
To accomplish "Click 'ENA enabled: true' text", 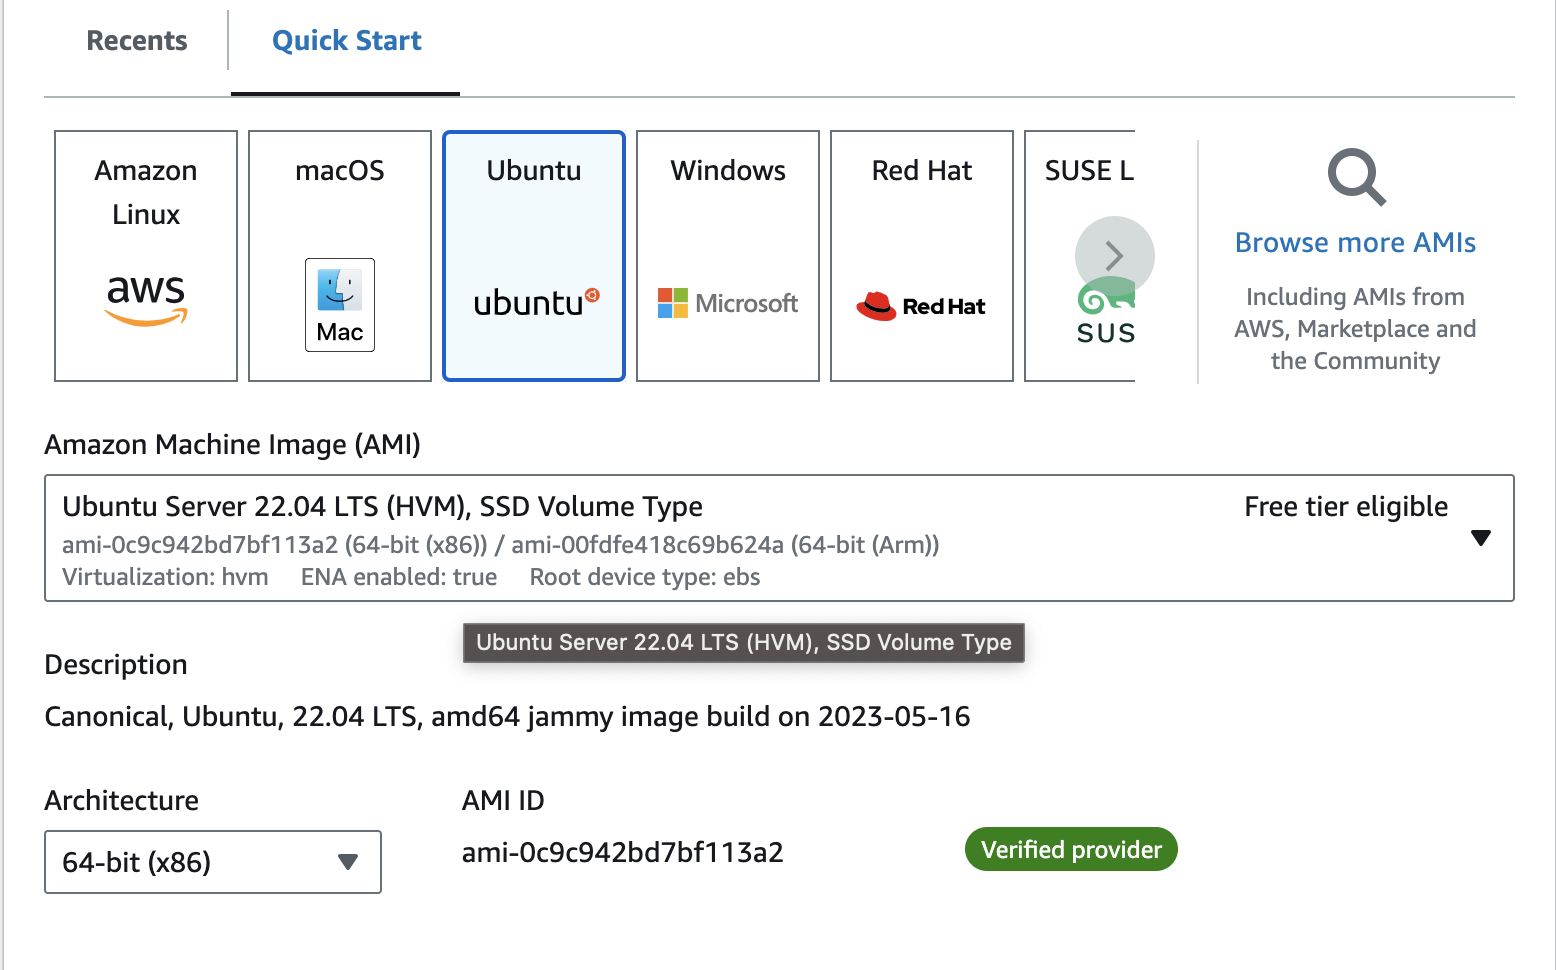I will 399,577.
